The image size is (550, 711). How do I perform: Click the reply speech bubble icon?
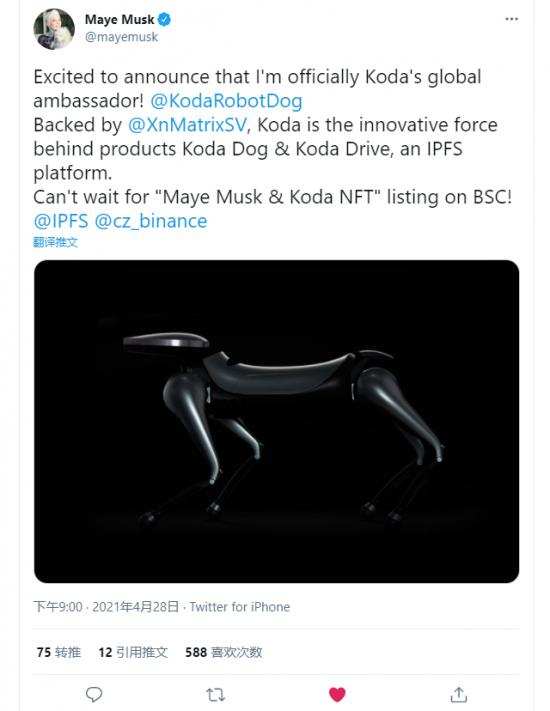[94, 694]
